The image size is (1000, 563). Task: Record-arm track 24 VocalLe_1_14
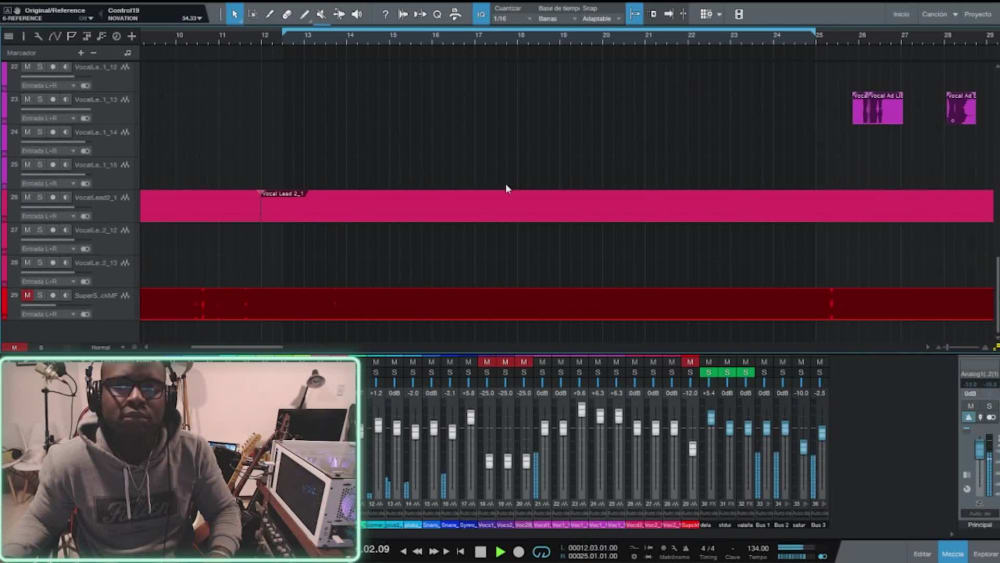click(x=53, y=132)
